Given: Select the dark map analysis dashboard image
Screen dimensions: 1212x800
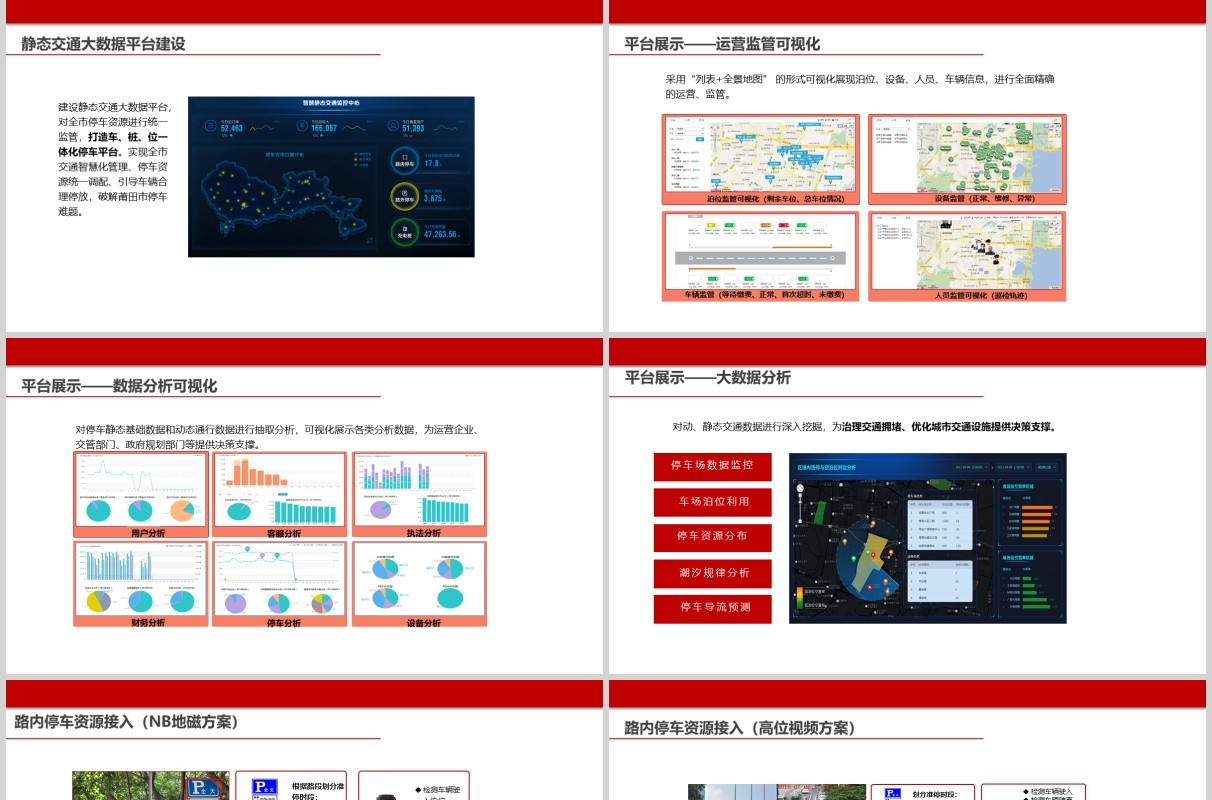Looking at the screenshot, I should pyautogui.click(x=928, y=538).
